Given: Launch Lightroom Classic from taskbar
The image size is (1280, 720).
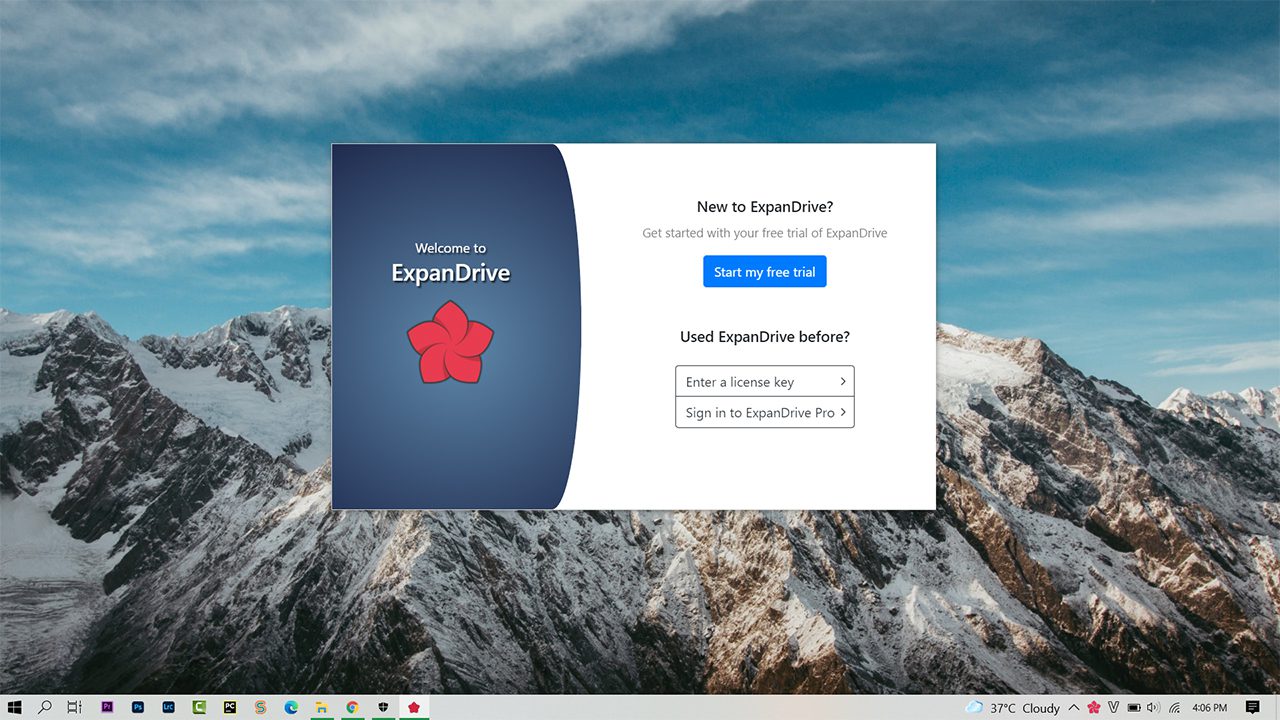Looking at the screenshot, I should point(168,707).
